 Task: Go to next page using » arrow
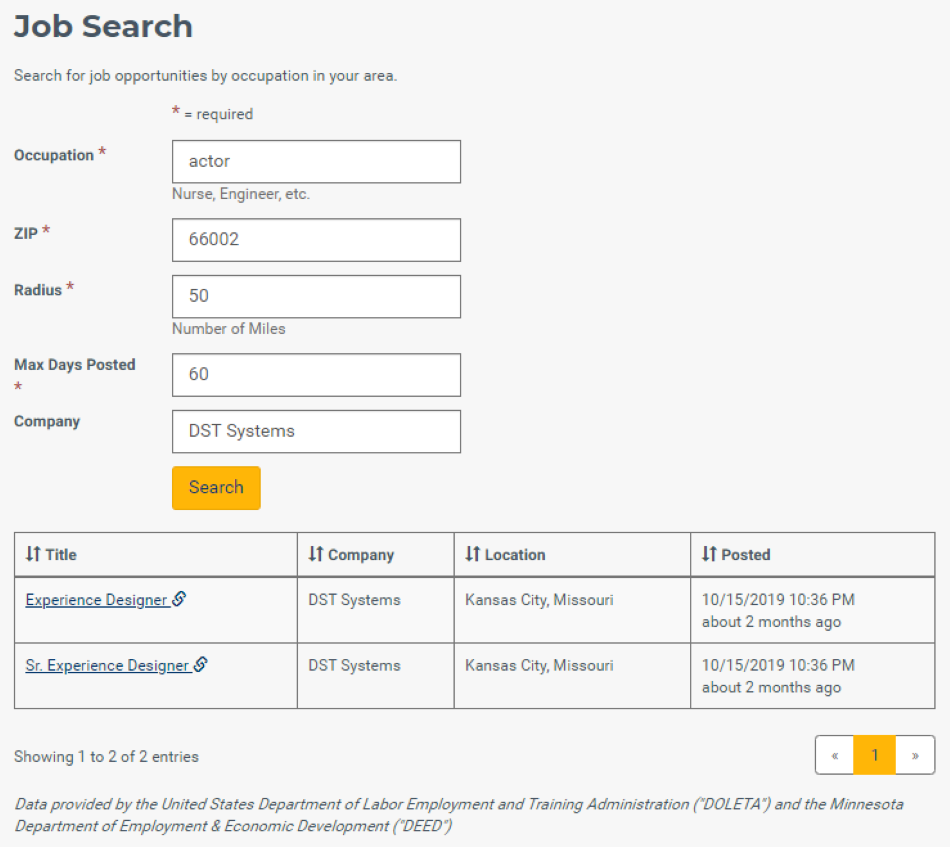tap(915, 755)
